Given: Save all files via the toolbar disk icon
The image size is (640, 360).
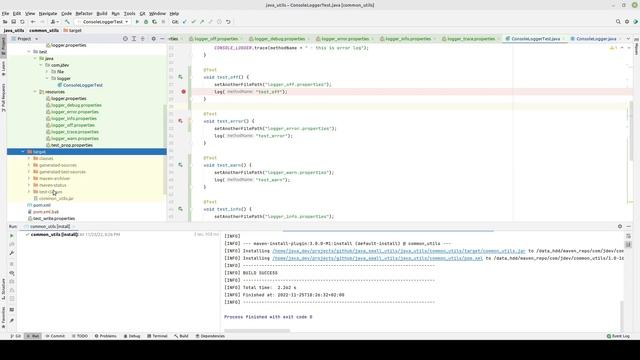Looking at the screenshot, I should pos(13,22).
